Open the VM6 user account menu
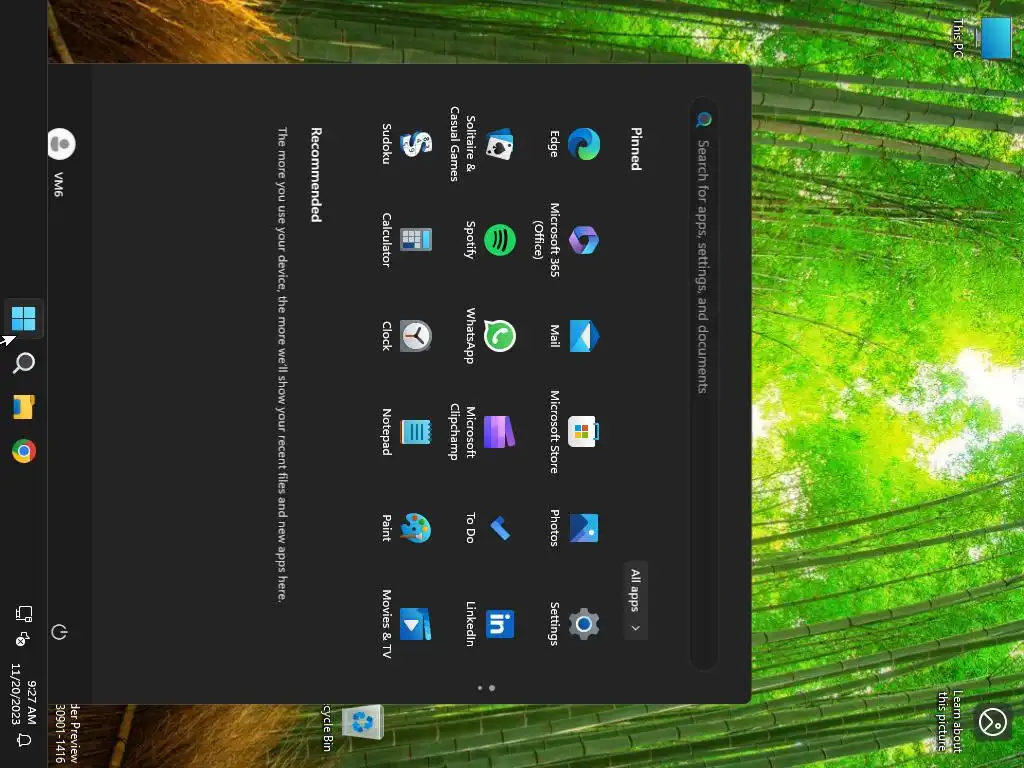The height and width of the screenshot is (768, 1024). pos(61,162)
